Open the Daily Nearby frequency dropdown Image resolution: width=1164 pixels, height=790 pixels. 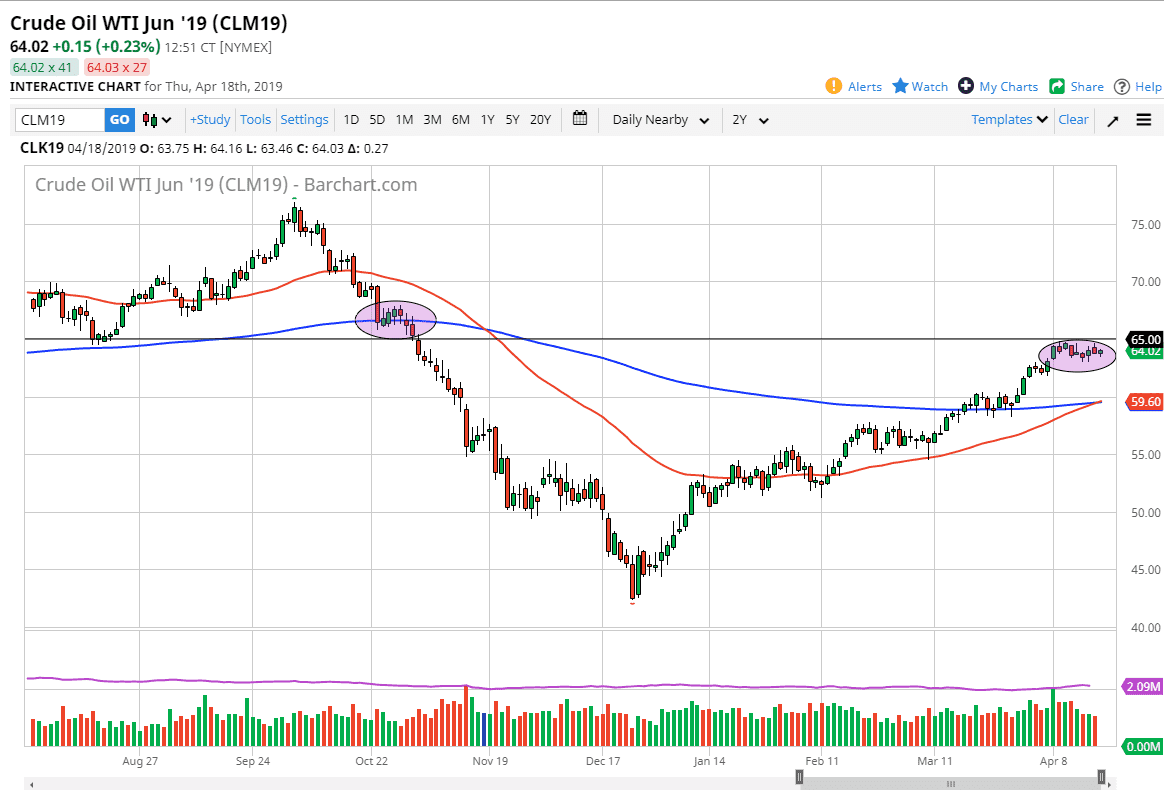click(660, 119)
